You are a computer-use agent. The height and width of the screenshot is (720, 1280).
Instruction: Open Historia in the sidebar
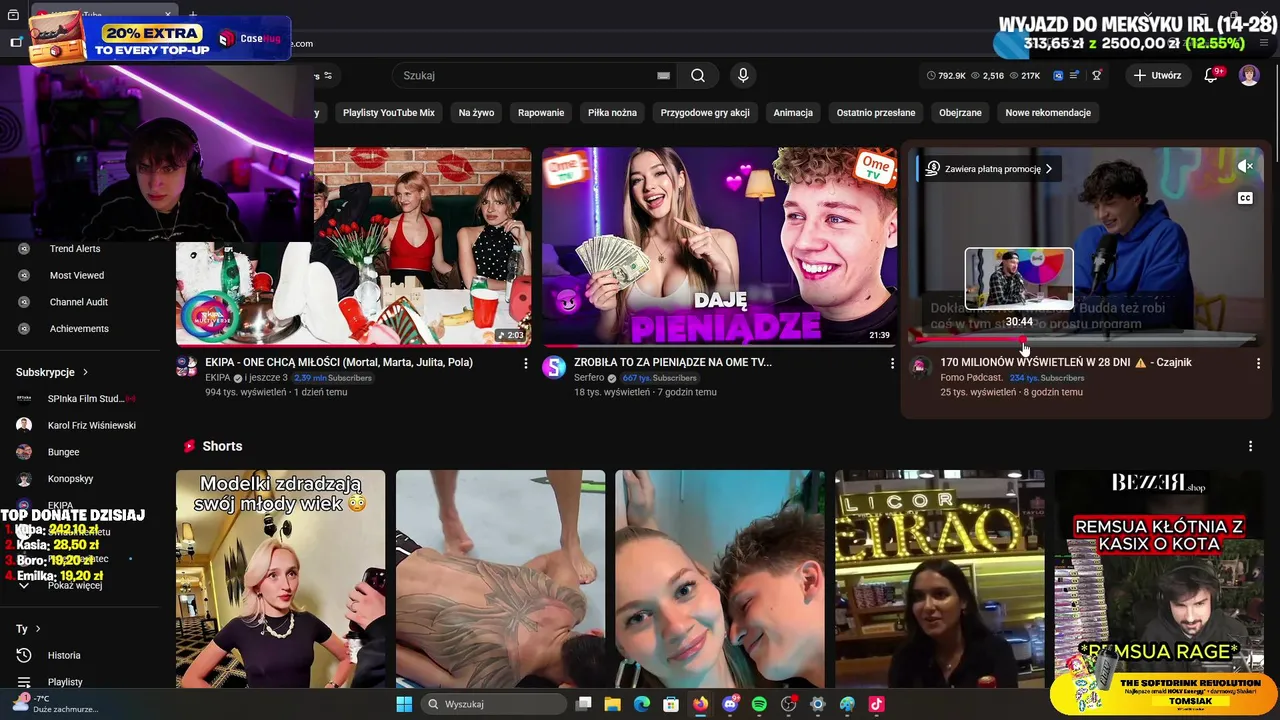tap(64, 656)
